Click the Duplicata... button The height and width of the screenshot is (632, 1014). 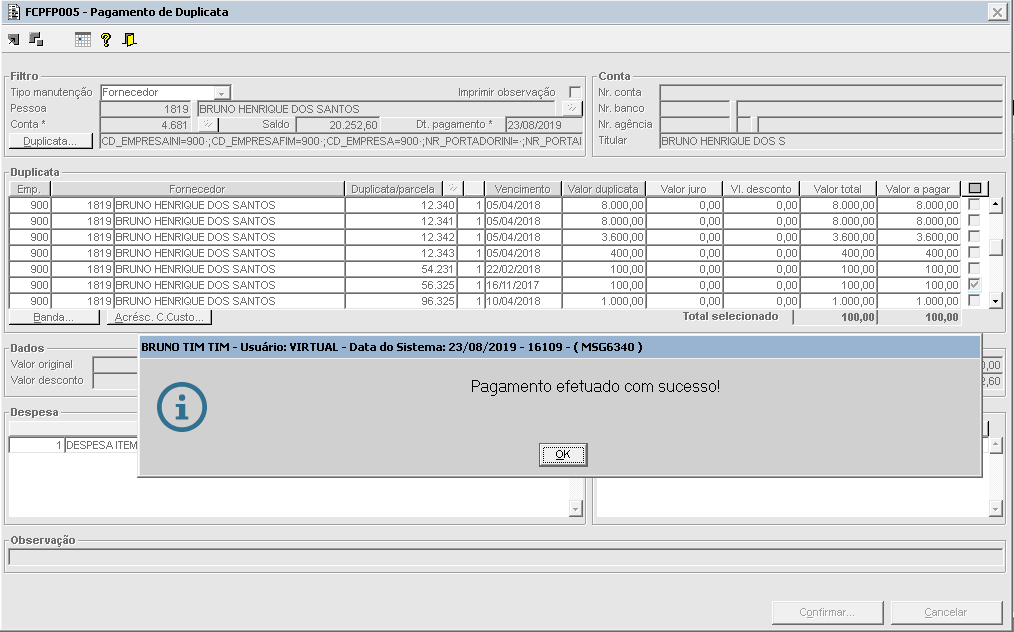coord(50,141)
